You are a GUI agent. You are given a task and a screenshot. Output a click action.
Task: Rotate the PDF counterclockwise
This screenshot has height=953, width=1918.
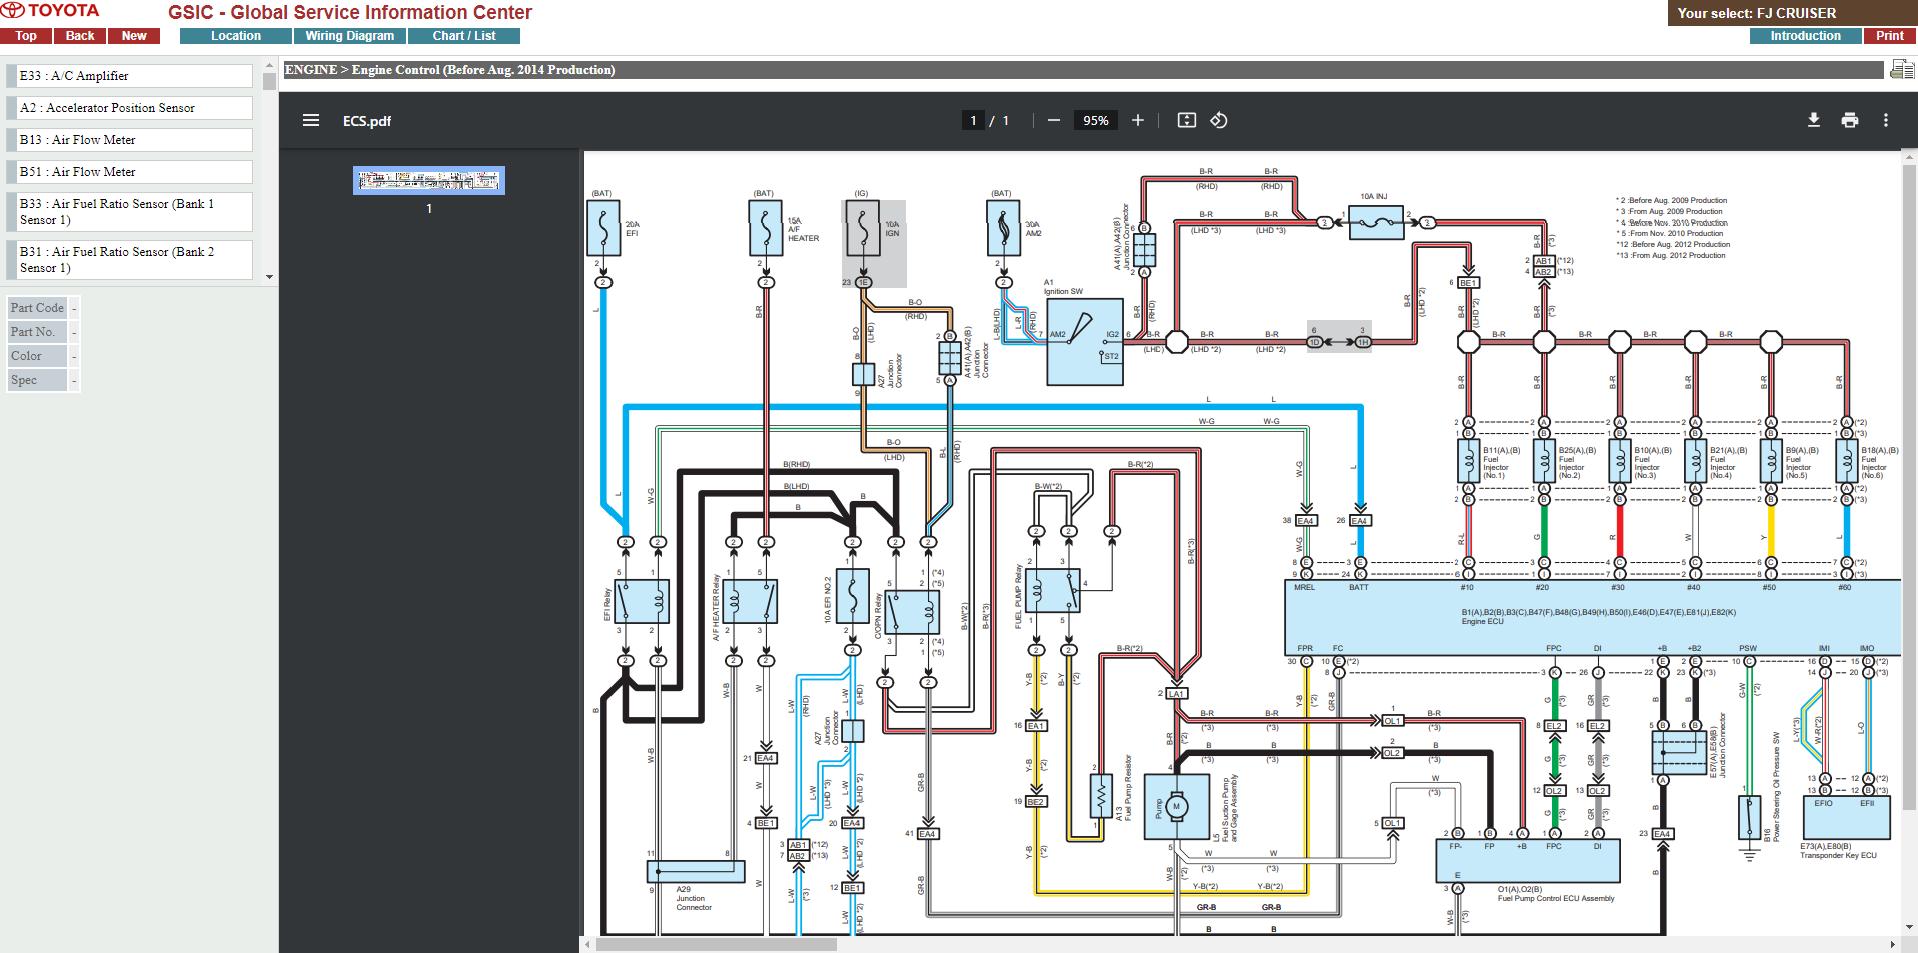point(1218,120)
